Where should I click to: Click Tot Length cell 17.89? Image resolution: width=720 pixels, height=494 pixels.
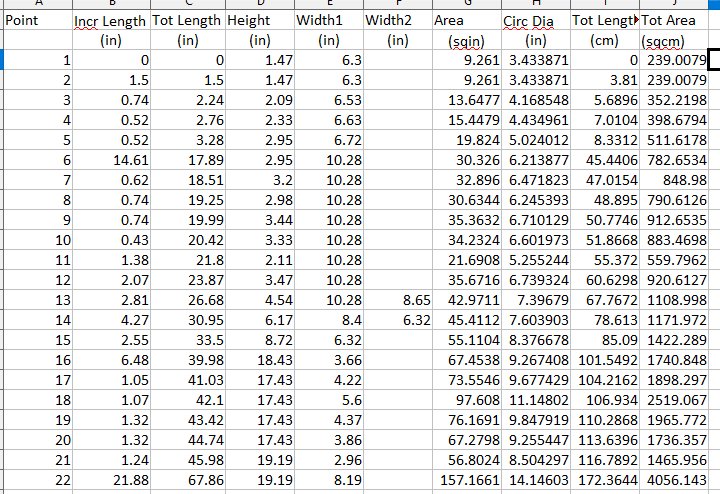pyautogui.click(x=188, y=160)
